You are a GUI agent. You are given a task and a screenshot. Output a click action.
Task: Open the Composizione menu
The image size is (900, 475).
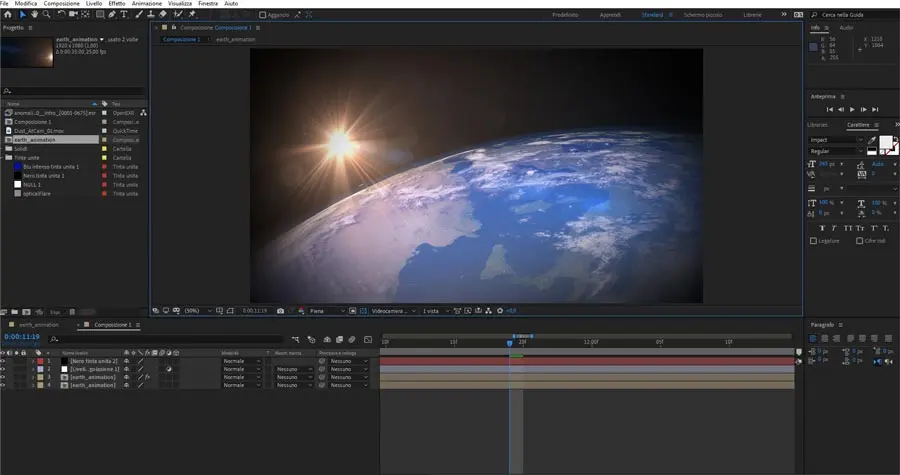click(x=61, y=3)
